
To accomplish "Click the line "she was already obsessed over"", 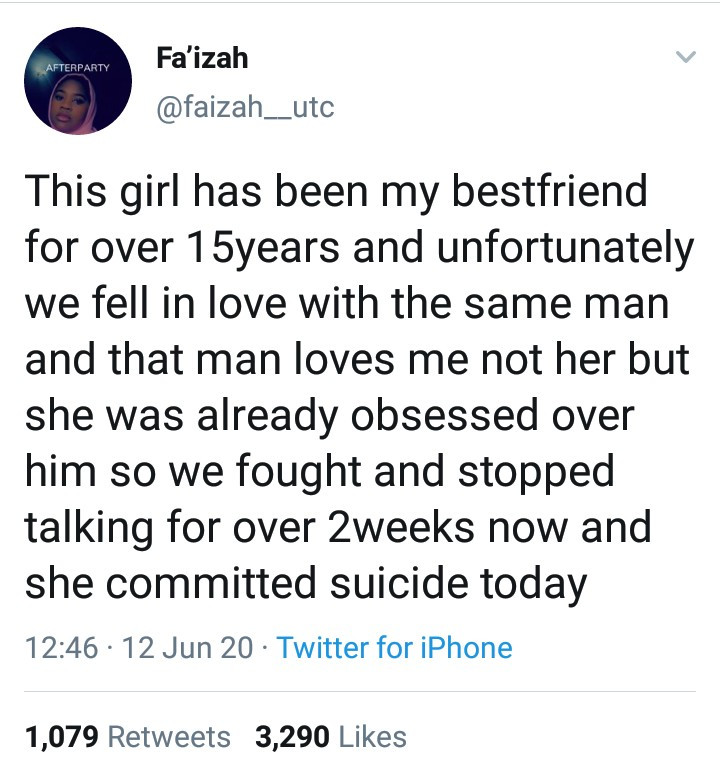I will click(329, 416).
